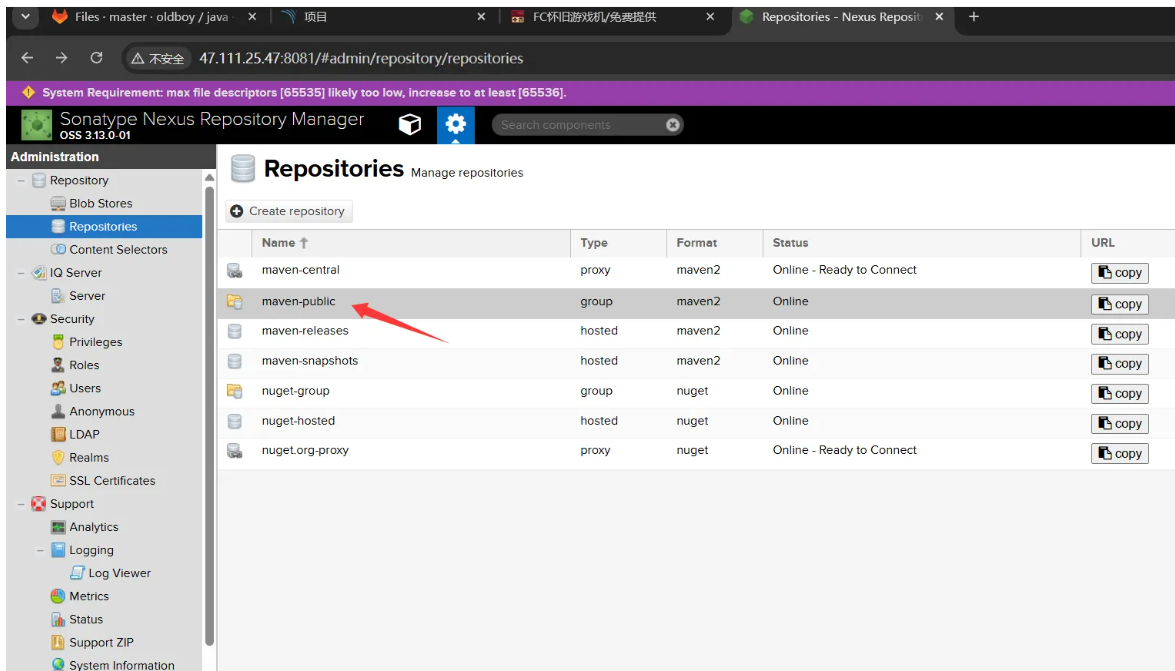Open Realms under Security
Image resolution: width=1175 pixels, height=671 pixels.
tap(88, 457)
